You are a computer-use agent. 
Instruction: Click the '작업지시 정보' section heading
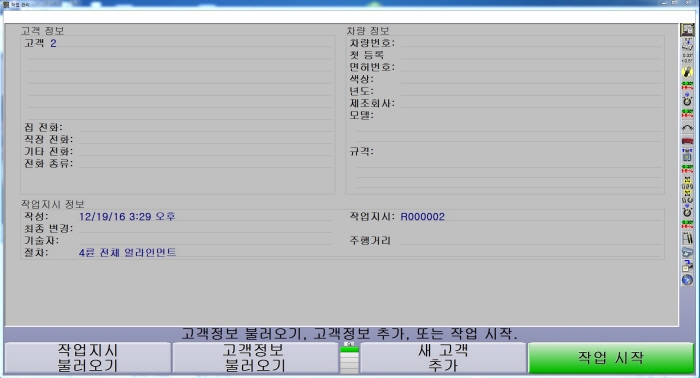click(53, 204)
